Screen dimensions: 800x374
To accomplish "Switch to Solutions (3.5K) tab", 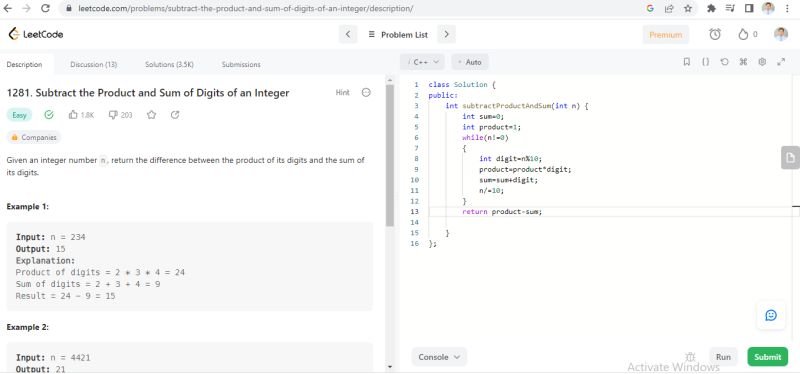I will (169, 64).
